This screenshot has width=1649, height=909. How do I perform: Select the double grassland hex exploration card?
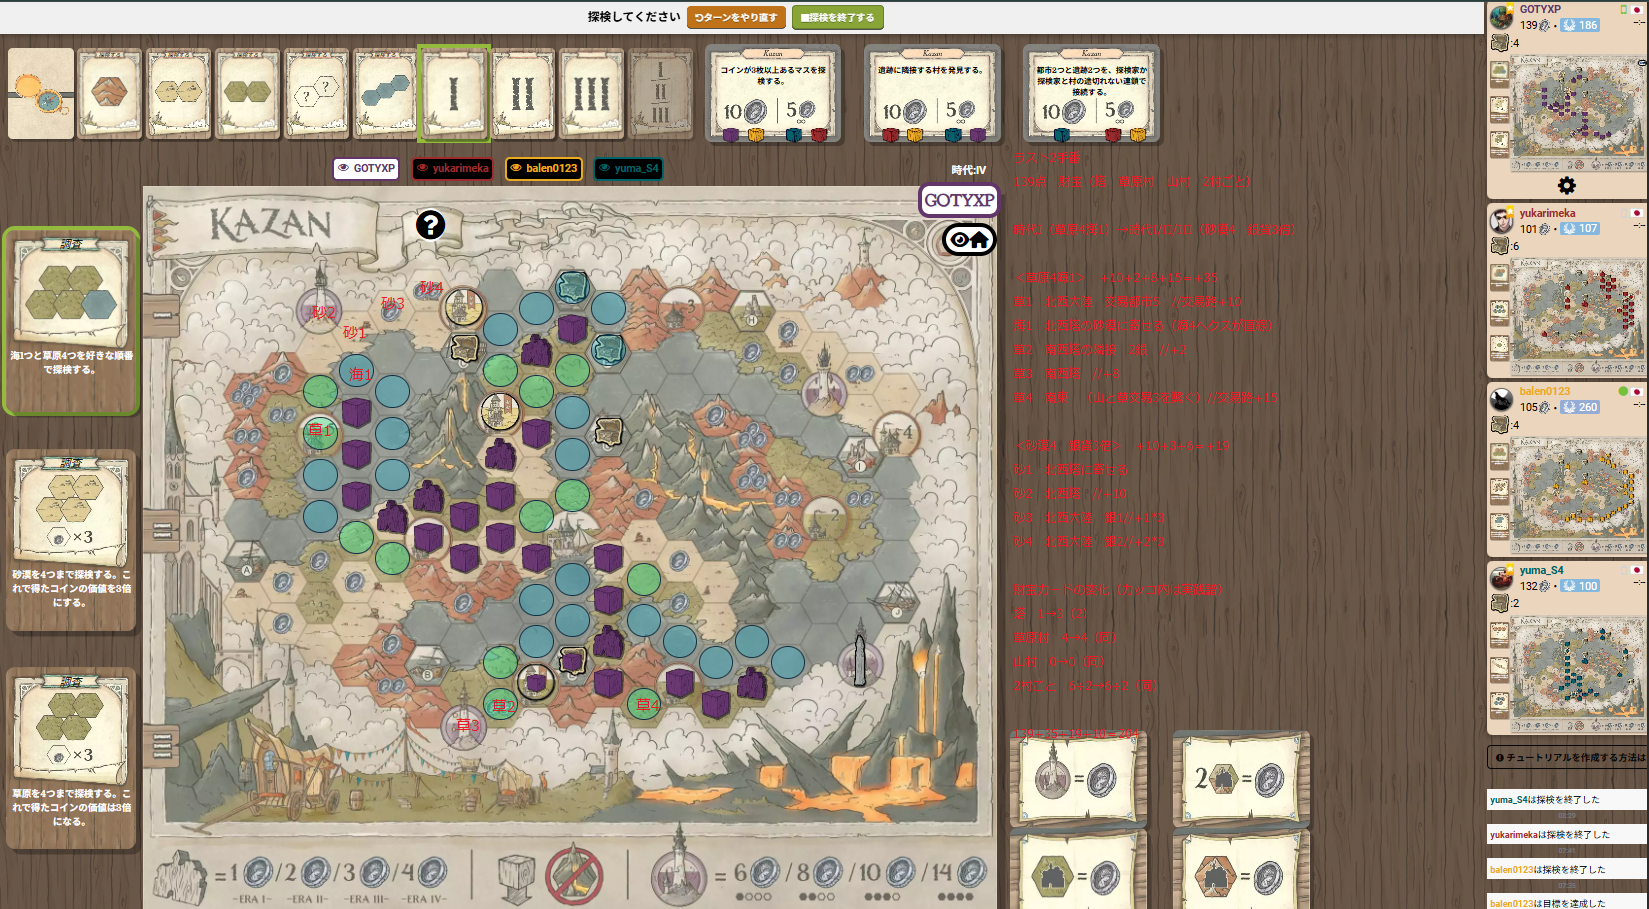248,93
